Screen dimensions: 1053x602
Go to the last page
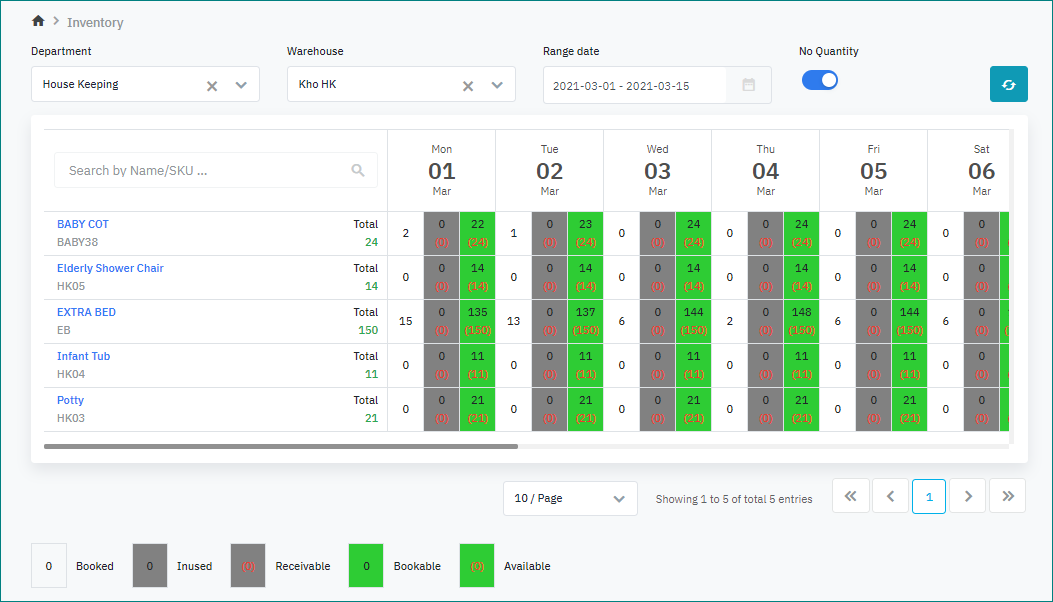click(x=1007, y=497)
